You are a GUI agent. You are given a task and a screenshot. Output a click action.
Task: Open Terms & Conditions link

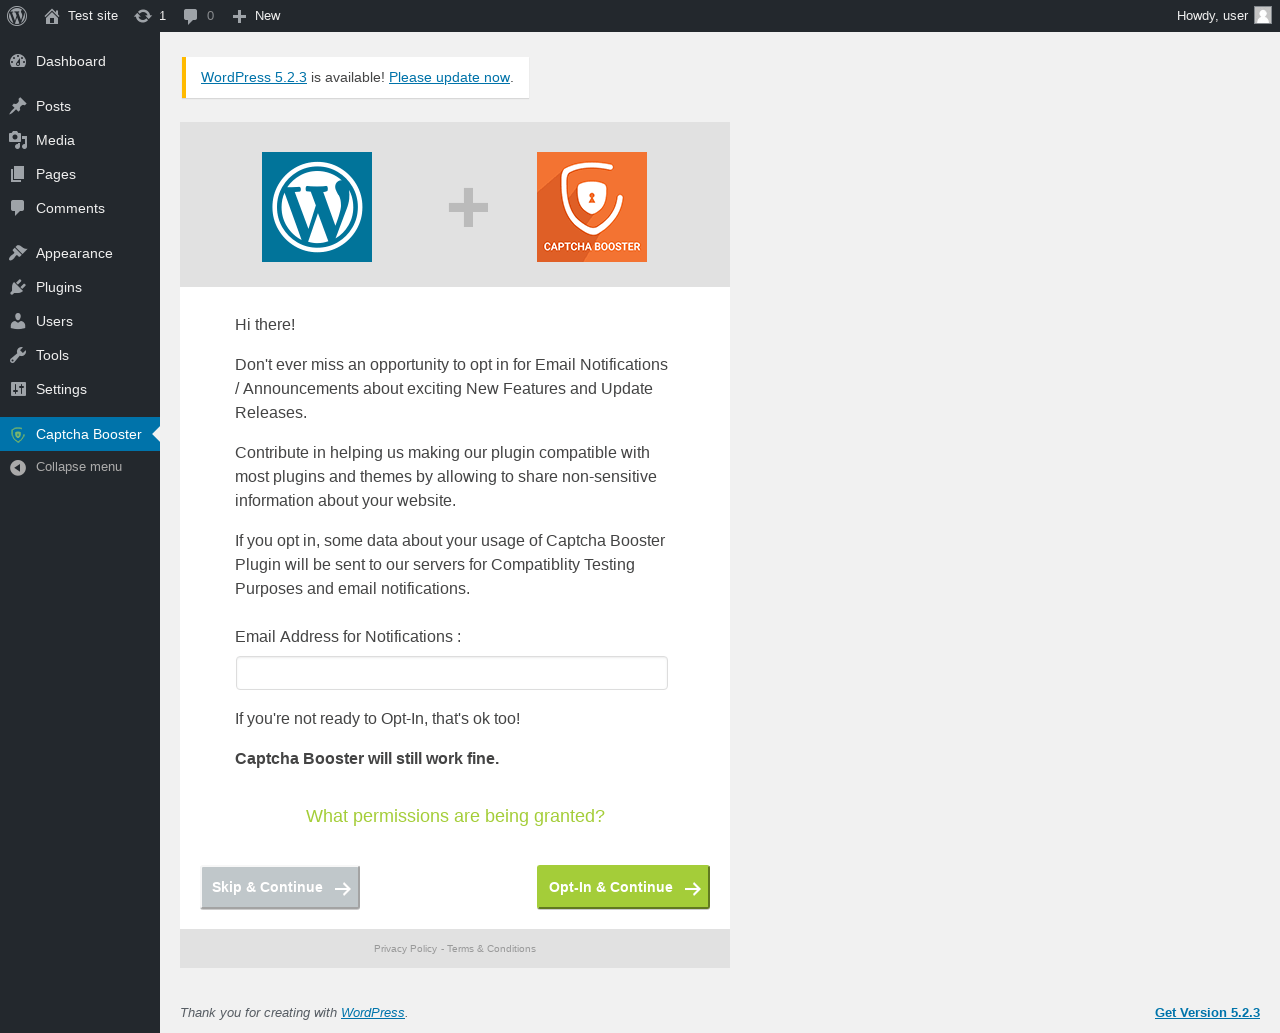point(491,949)
